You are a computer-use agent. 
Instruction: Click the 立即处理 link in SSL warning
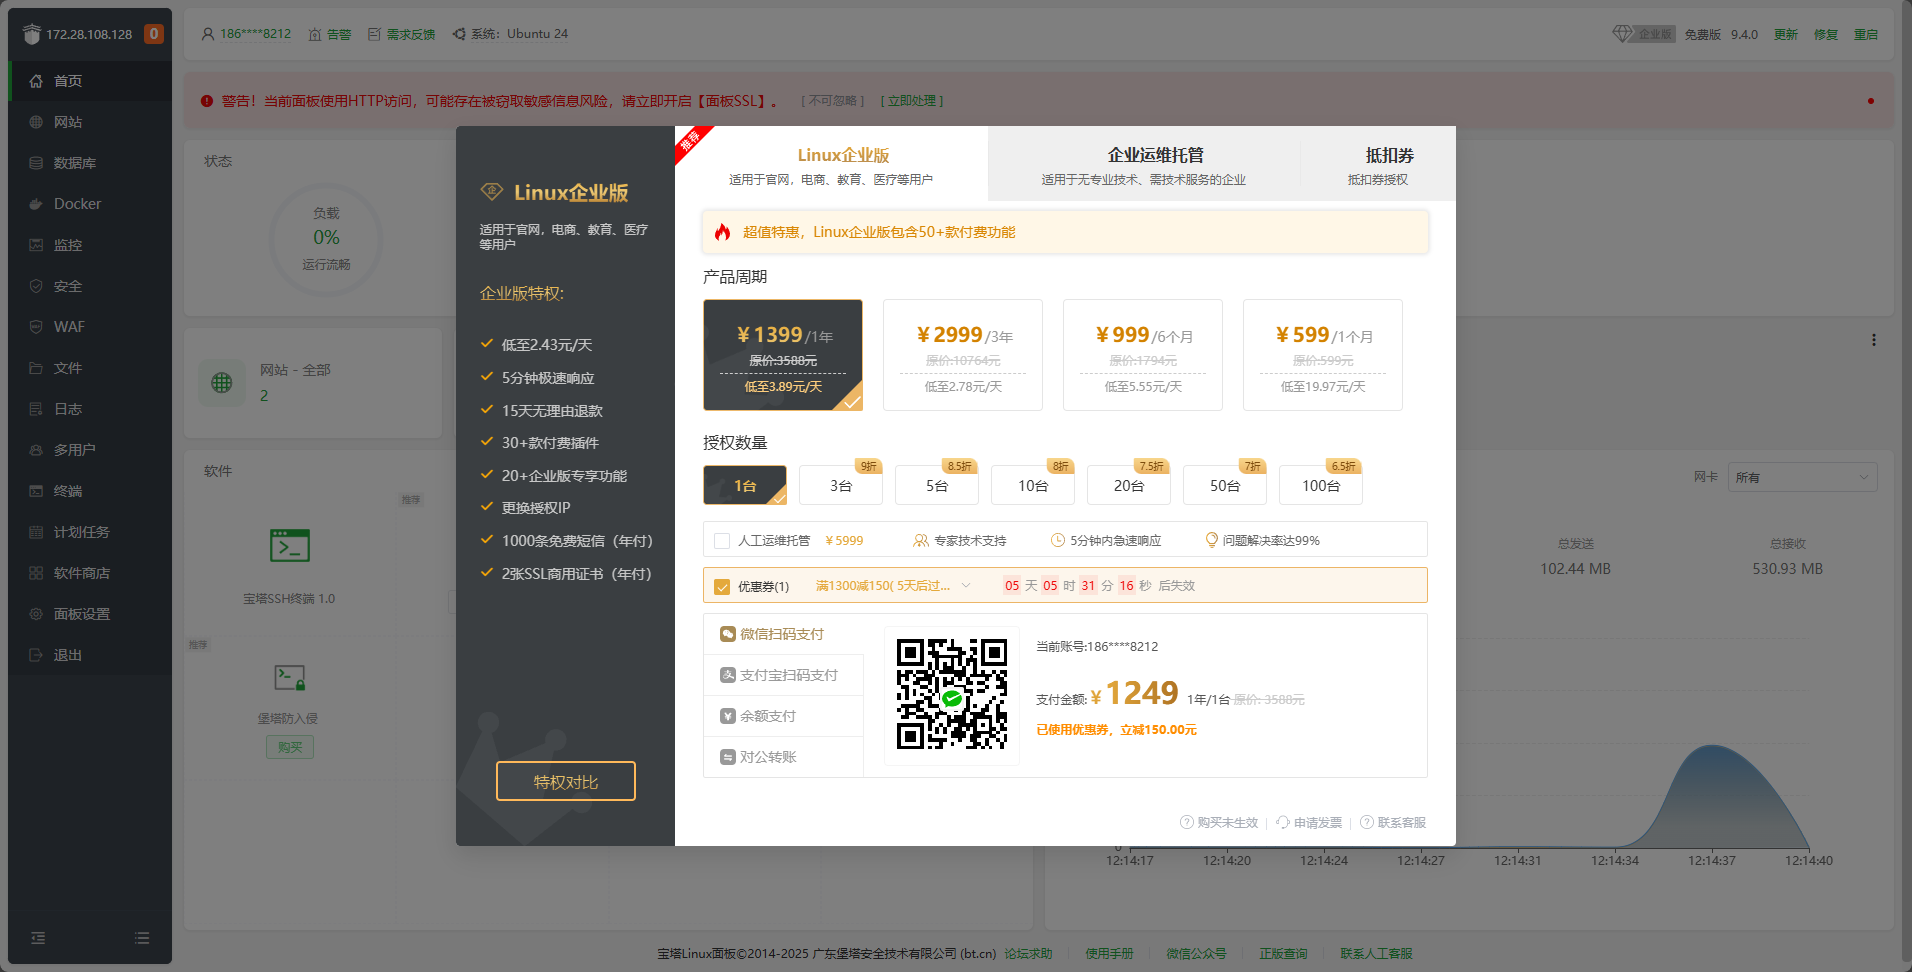[x=912, y=101]
